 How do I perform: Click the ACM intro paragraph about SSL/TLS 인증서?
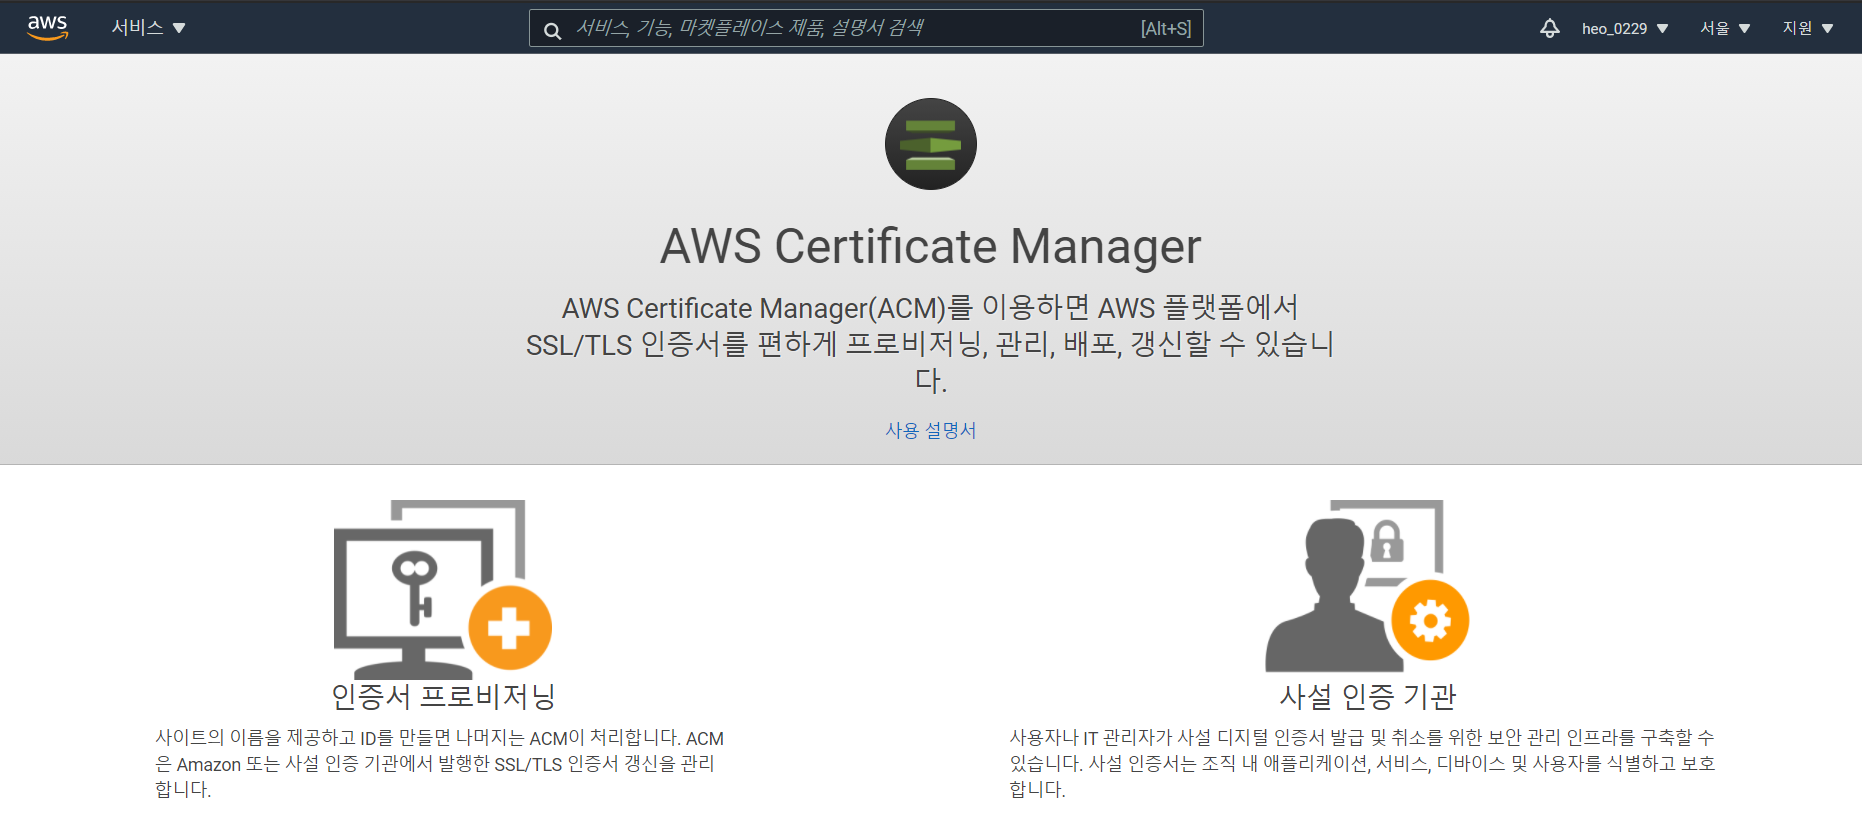(x=931, y=344)
